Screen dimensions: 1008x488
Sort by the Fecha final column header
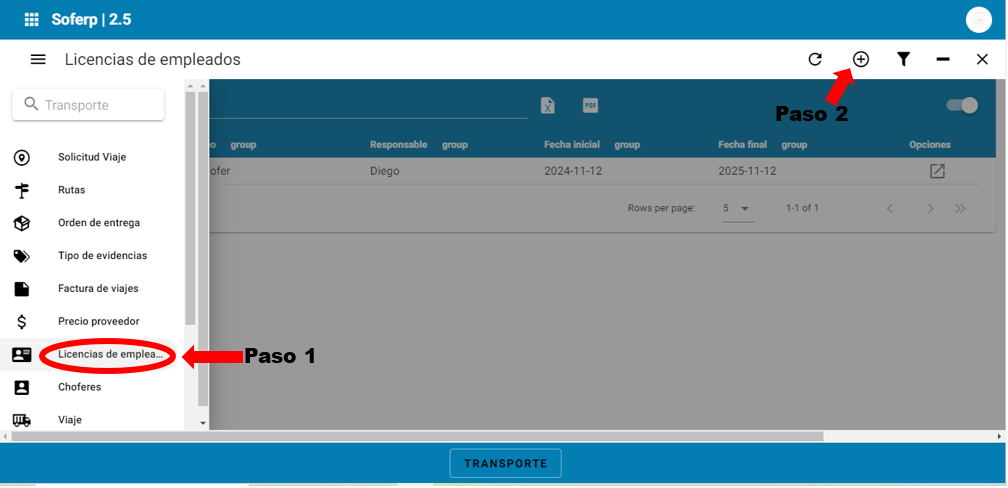pos(742,145)
